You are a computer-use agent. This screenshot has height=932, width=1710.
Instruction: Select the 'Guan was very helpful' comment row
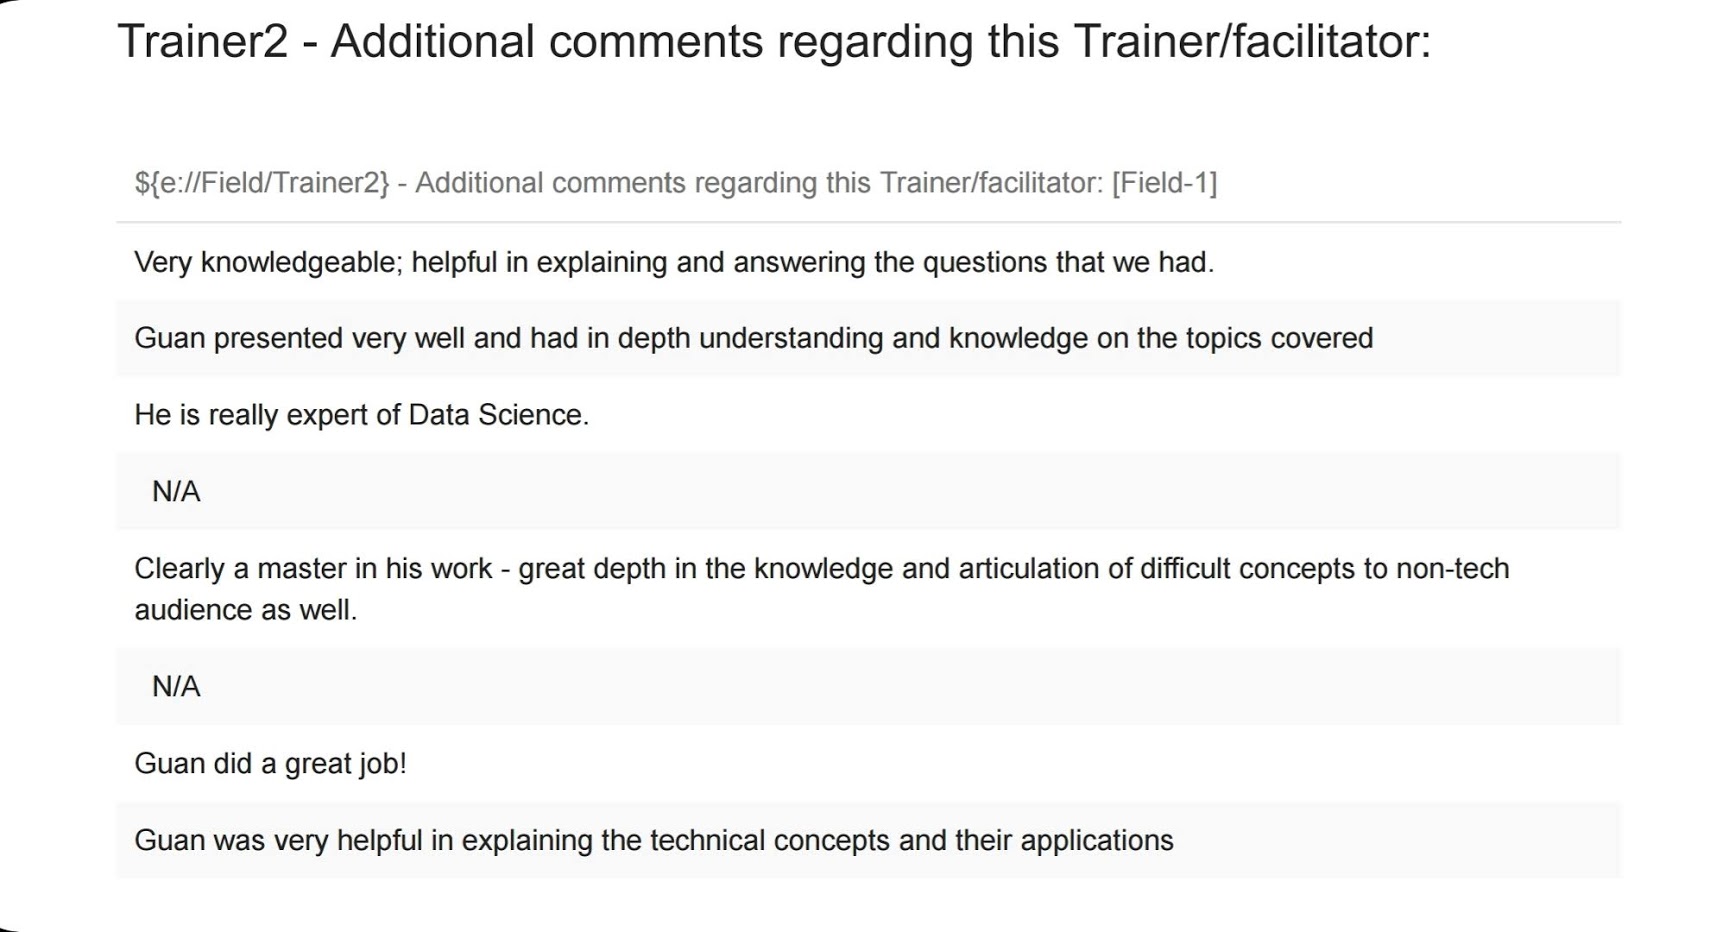(x=868, y=840)
